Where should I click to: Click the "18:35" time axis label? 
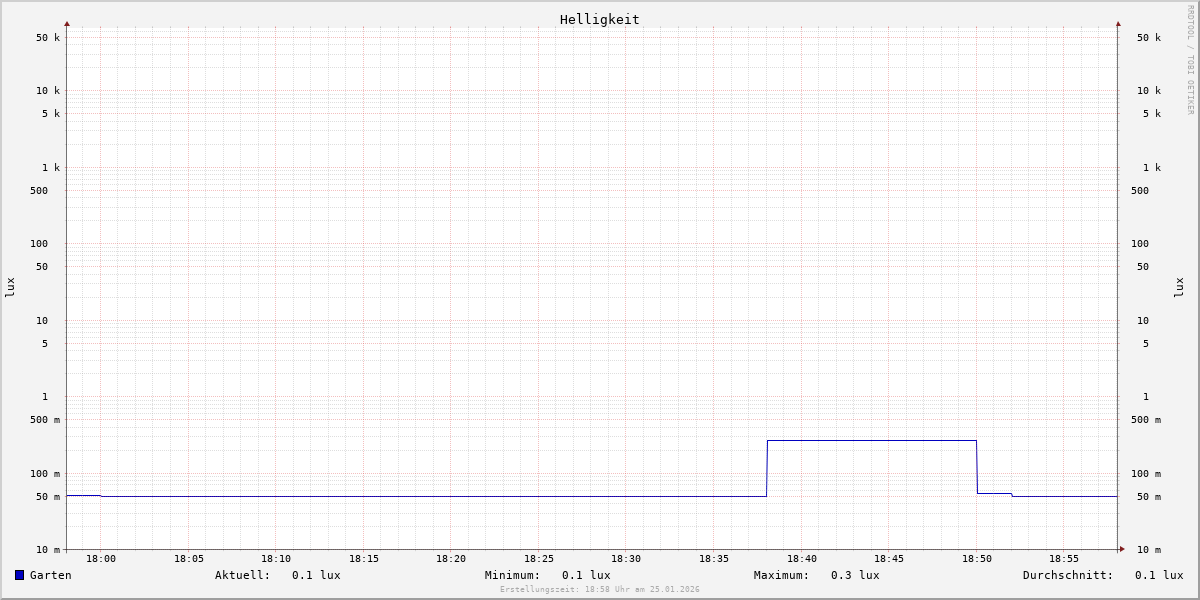coord(714,559)
